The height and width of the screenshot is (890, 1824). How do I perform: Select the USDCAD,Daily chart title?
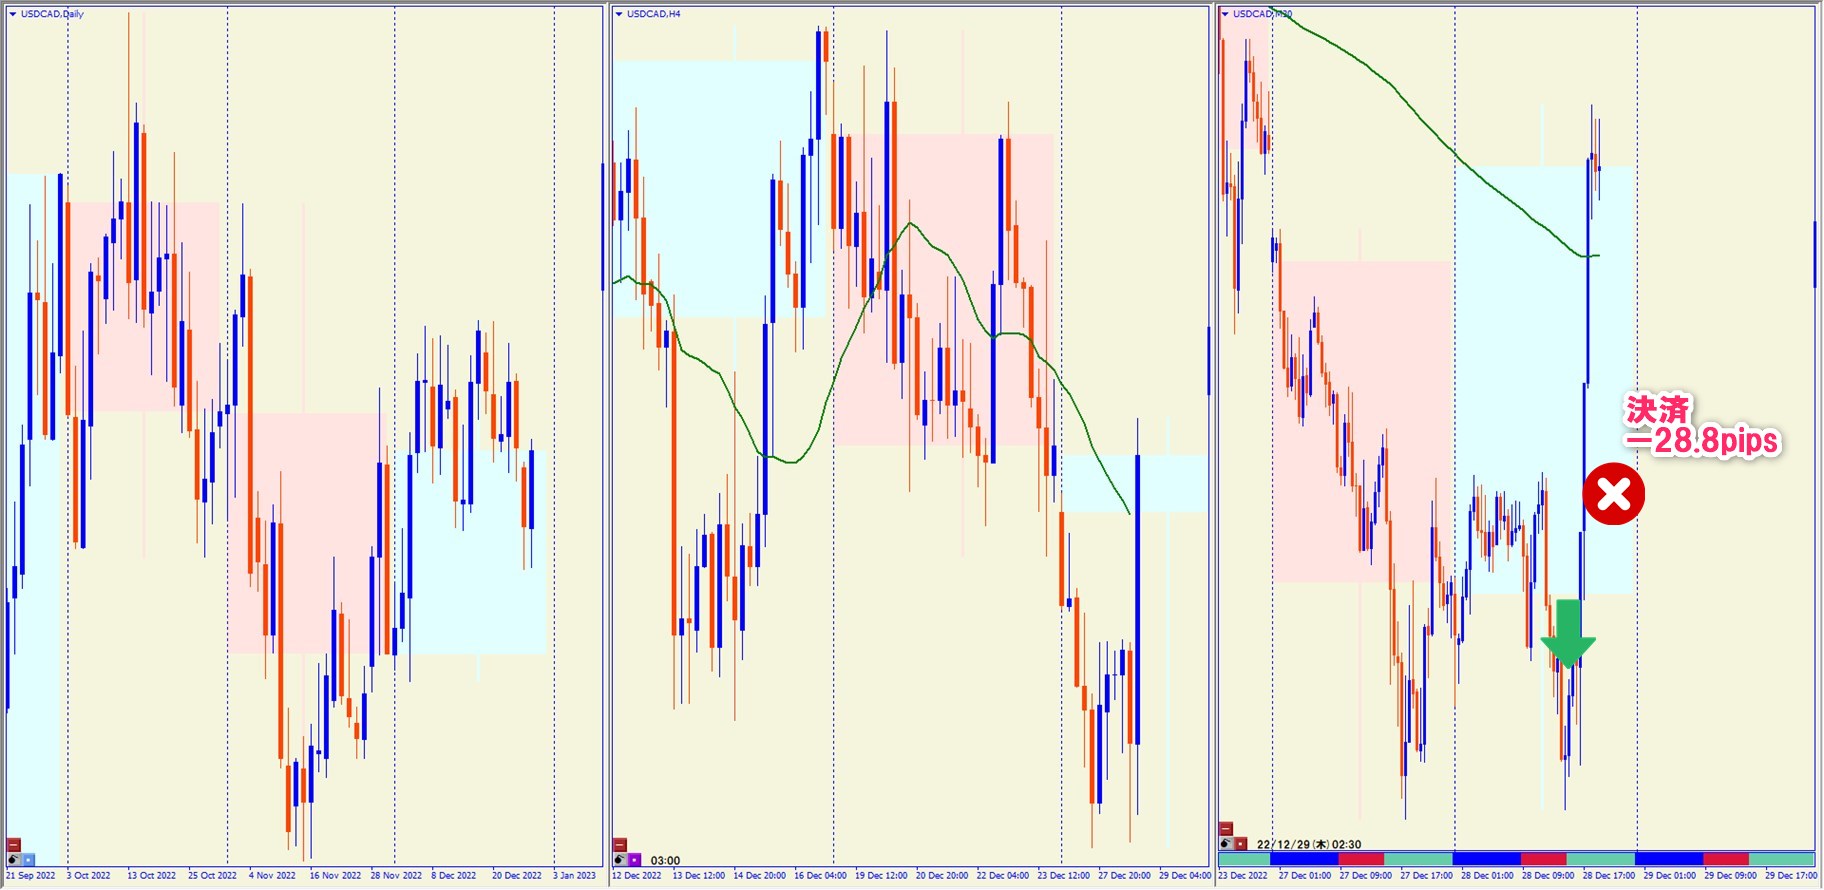pos(52,14)
